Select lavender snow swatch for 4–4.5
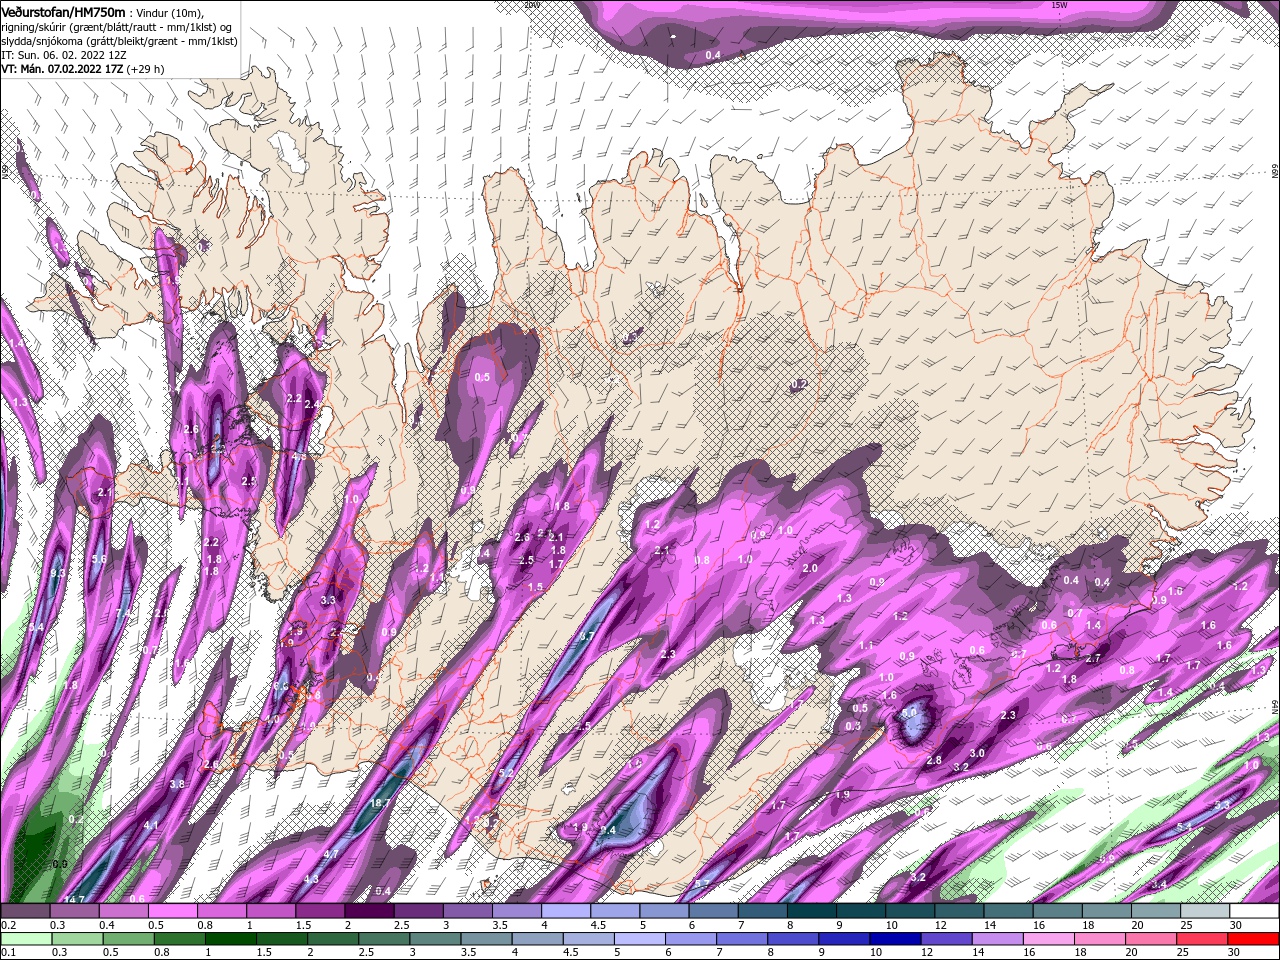The image size is (1280, 960). 564,911
